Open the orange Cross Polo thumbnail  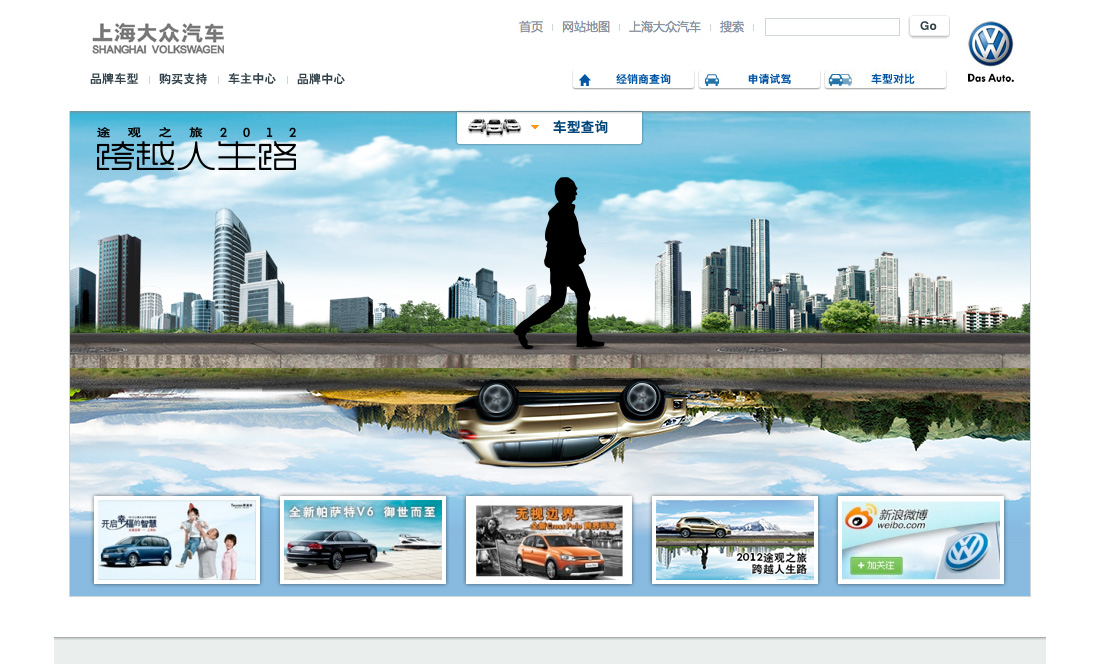[x=549, y=540]
